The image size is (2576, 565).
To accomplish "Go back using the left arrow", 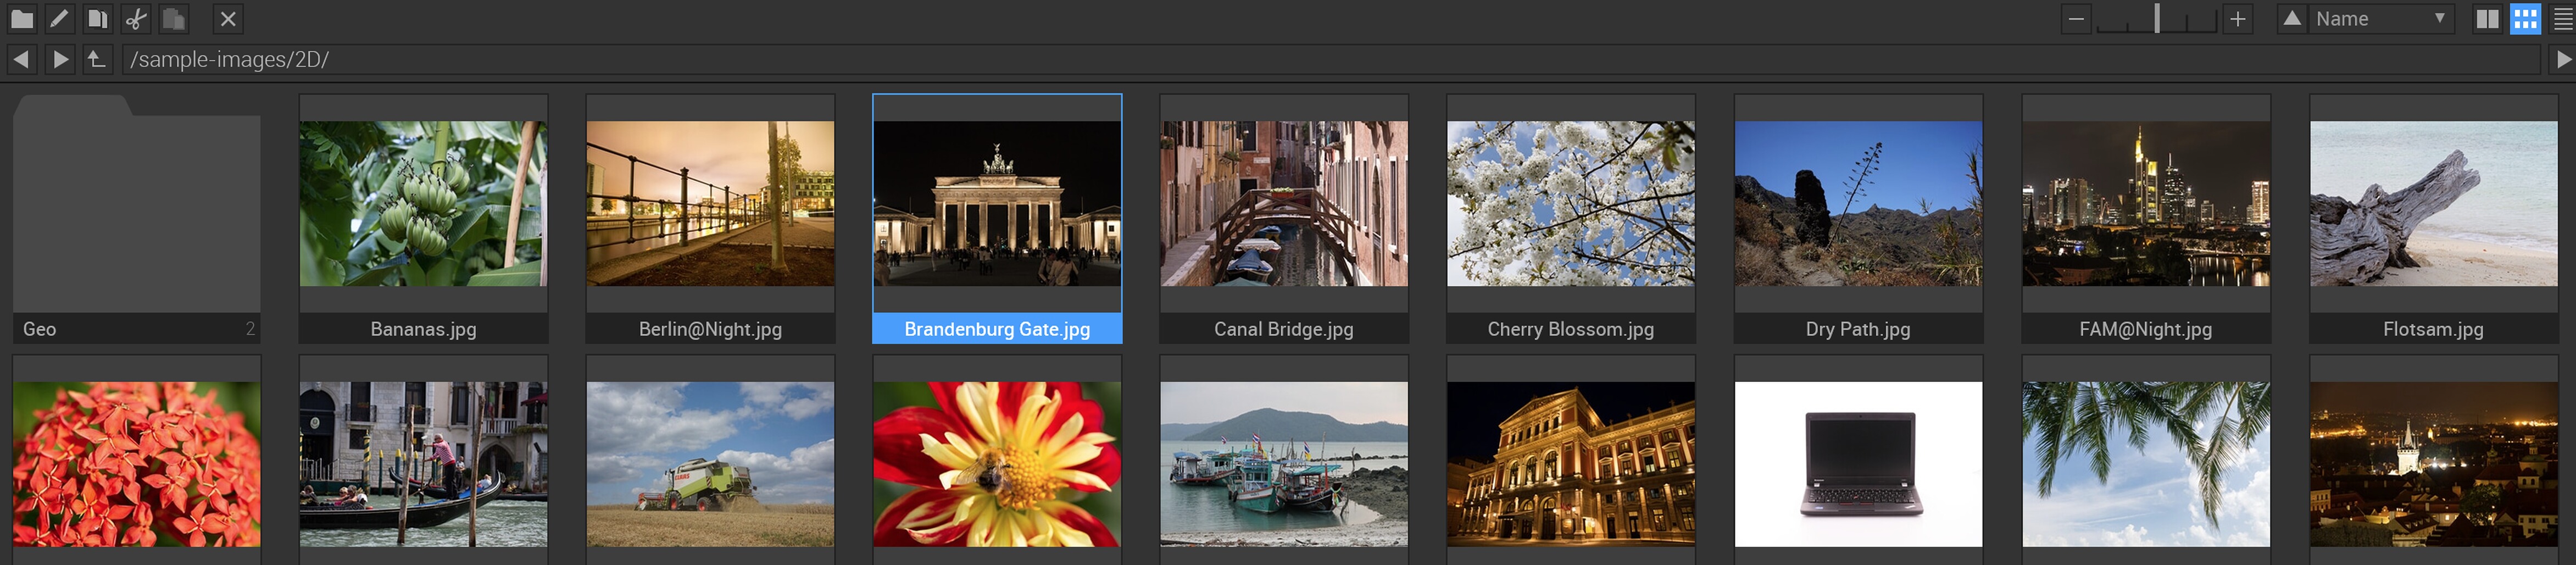I will [x=21, y=60].
